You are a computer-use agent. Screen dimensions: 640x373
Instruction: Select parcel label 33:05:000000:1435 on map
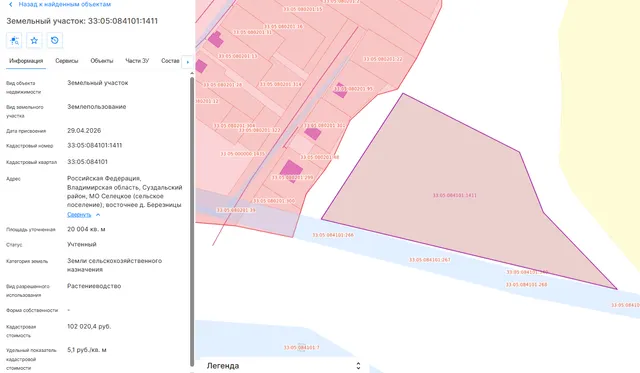[x=243, y=154]
